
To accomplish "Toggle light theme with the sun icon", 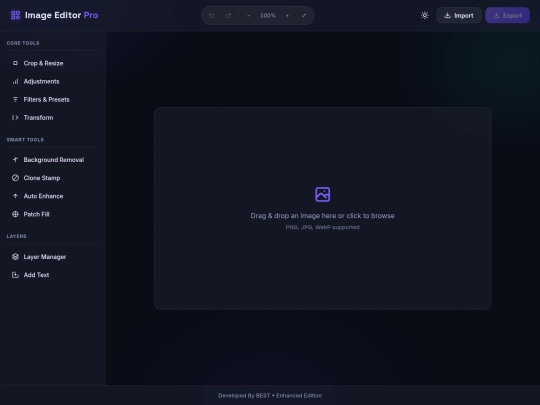I will tap(425, 15).
